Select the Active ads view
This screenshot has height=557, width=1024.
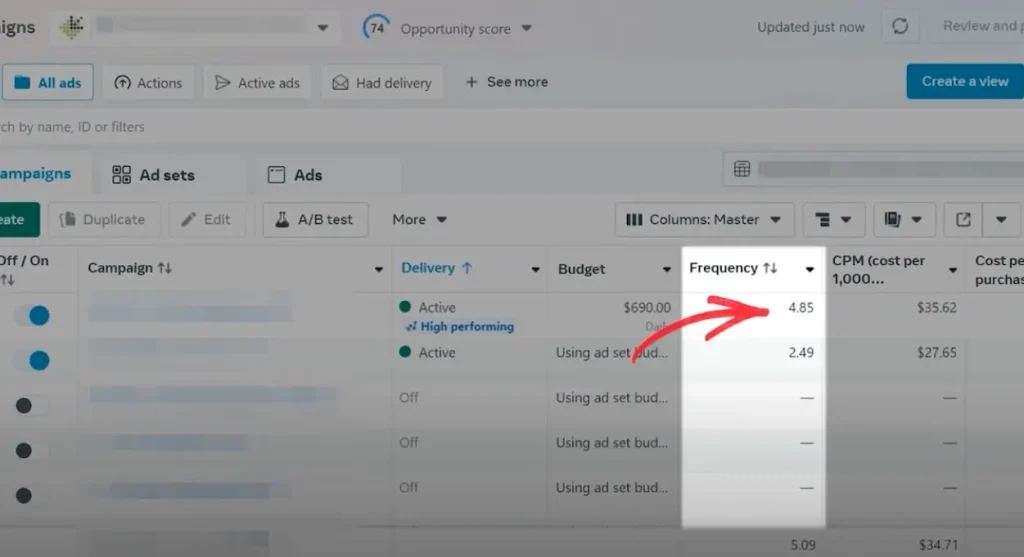point(257,82)
